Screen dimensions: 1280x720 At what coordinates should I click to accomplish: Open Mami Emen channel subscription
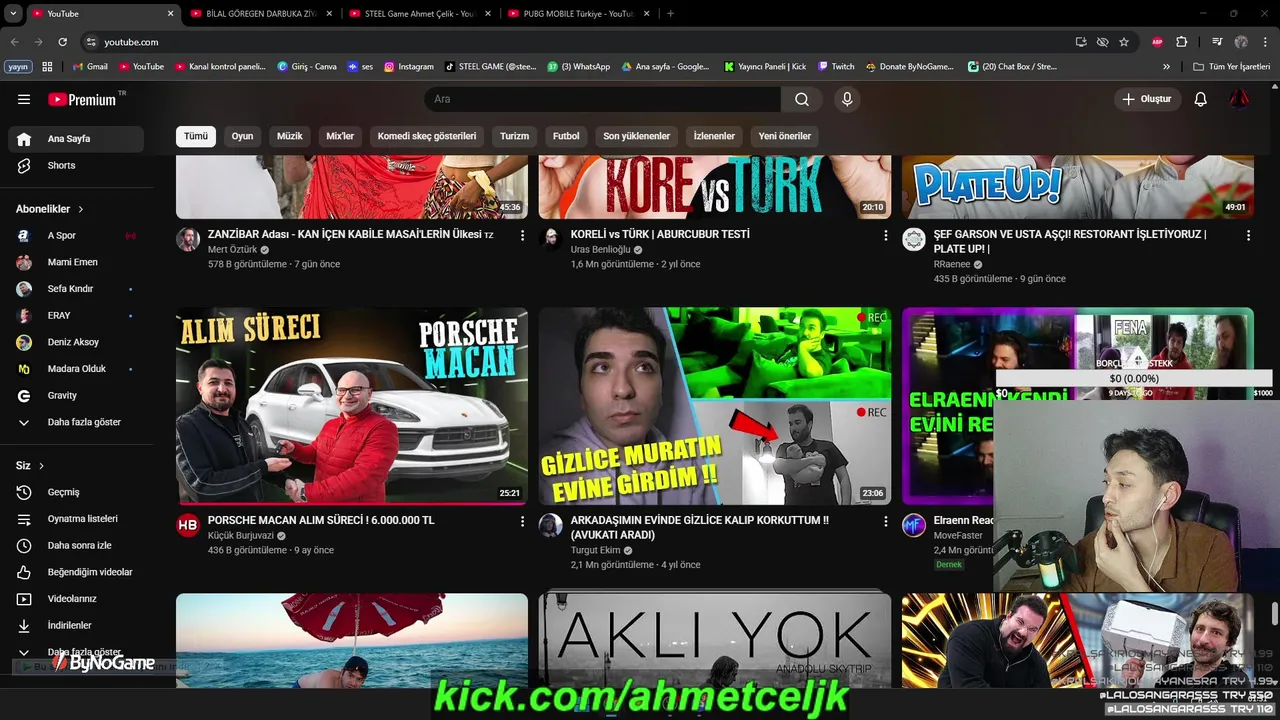[77, 262]
